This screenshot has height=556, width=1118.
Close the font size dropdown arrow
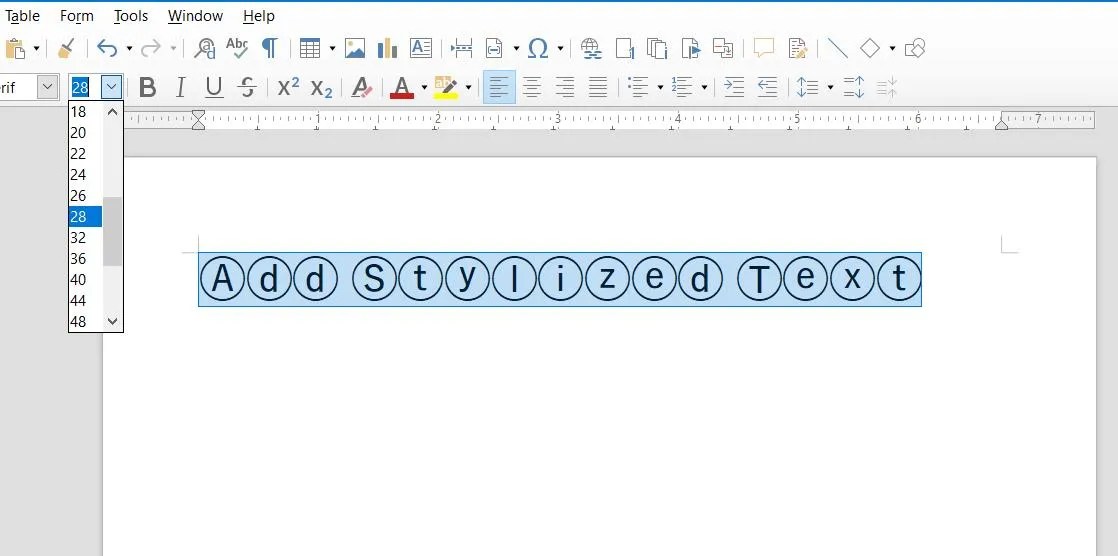coord(111,88)
